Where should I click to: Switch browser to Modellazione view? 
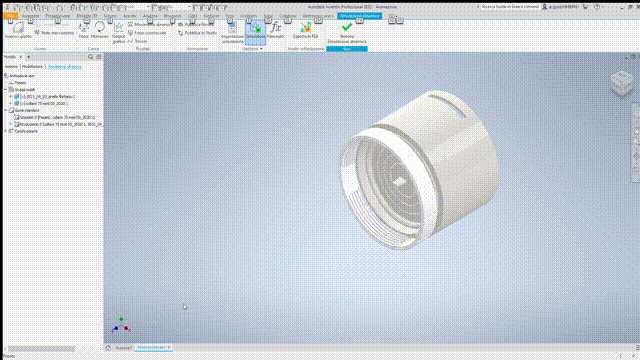coord(32,67)
